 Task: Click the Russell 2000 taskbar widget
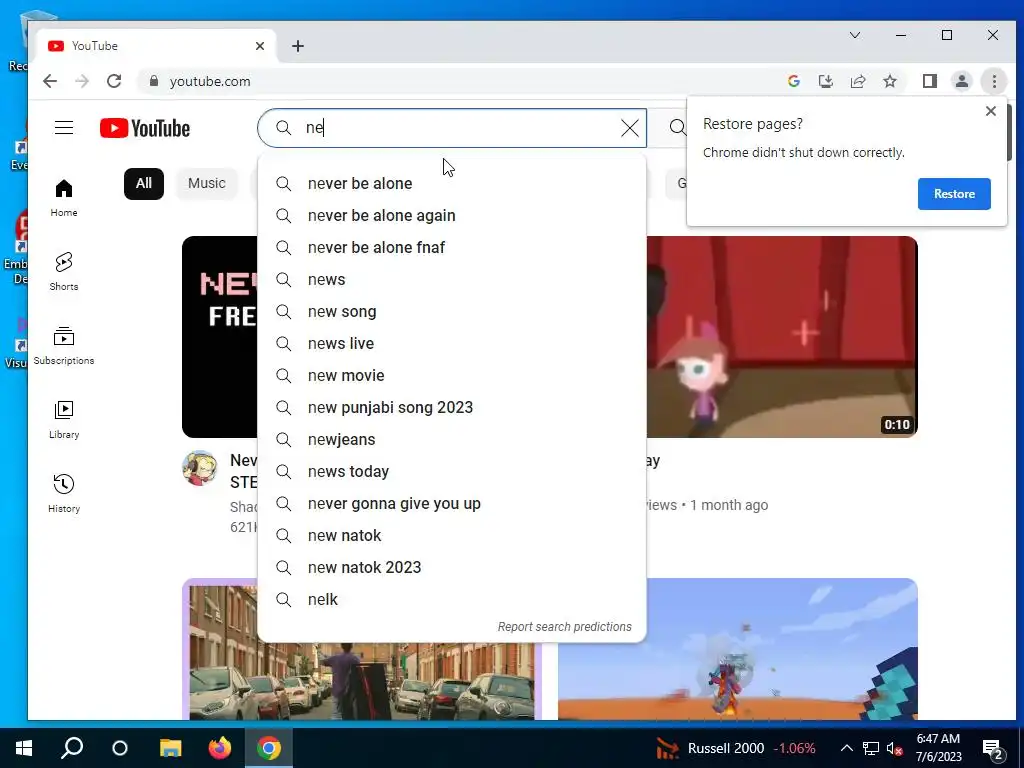pyautogui.click(x=736, y=748)
